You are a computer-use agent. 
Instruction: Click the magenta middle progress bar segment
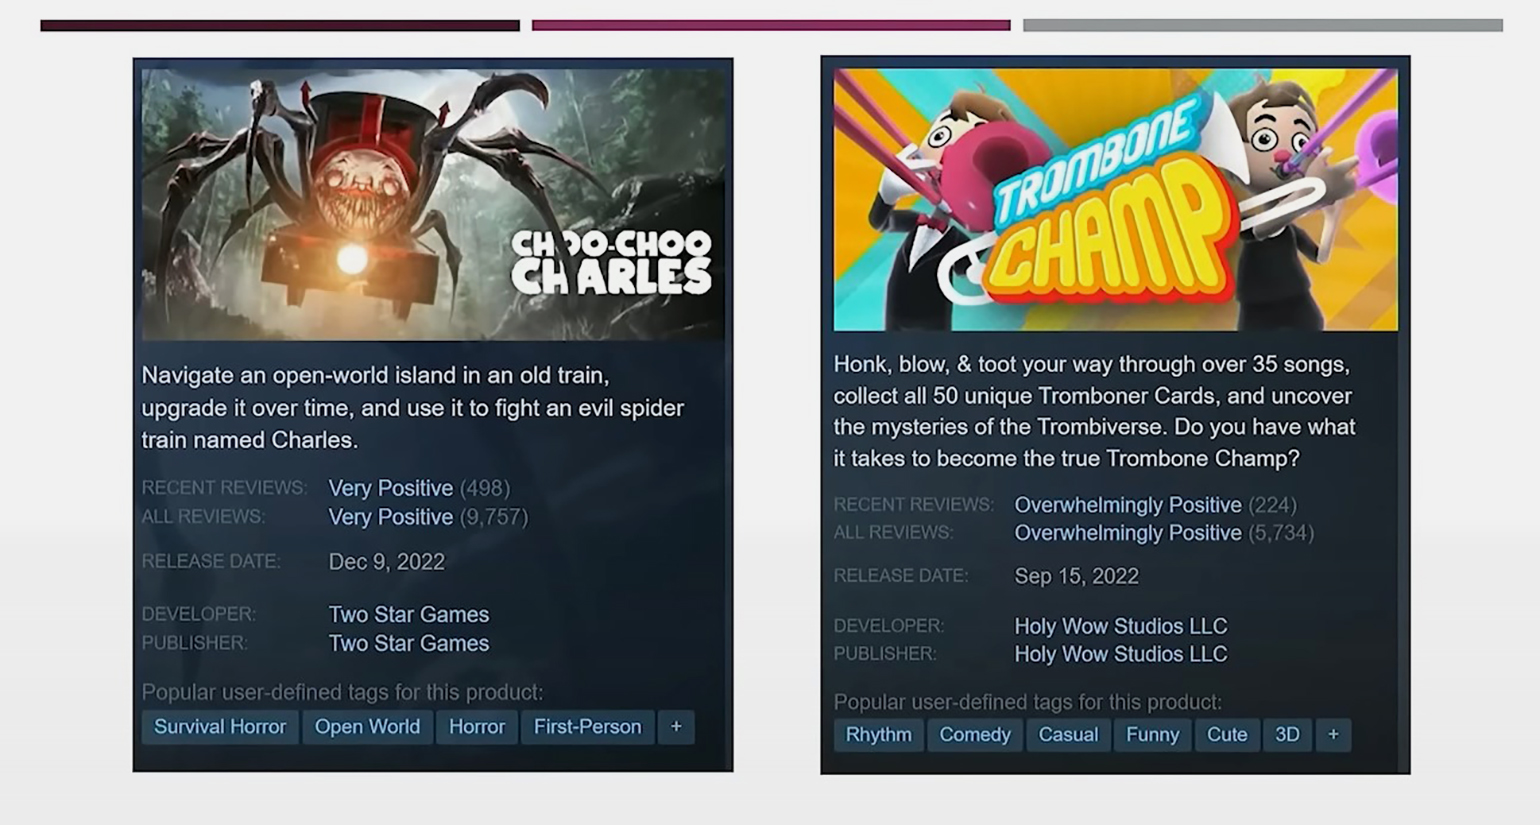[771, 25]
